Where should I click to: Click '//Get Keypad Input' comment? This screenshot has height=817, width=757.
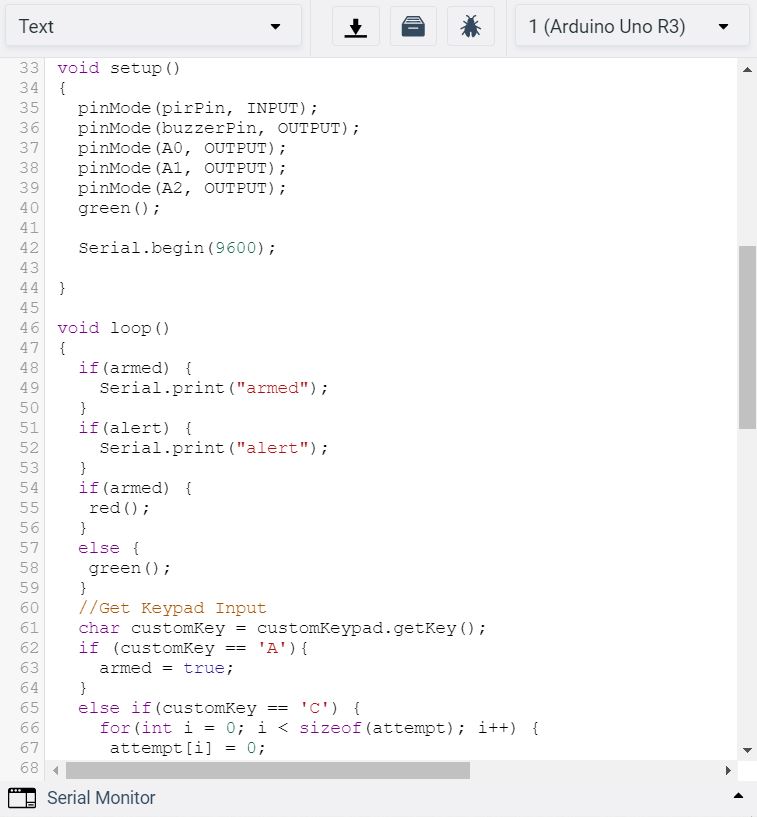coord(172,608)
